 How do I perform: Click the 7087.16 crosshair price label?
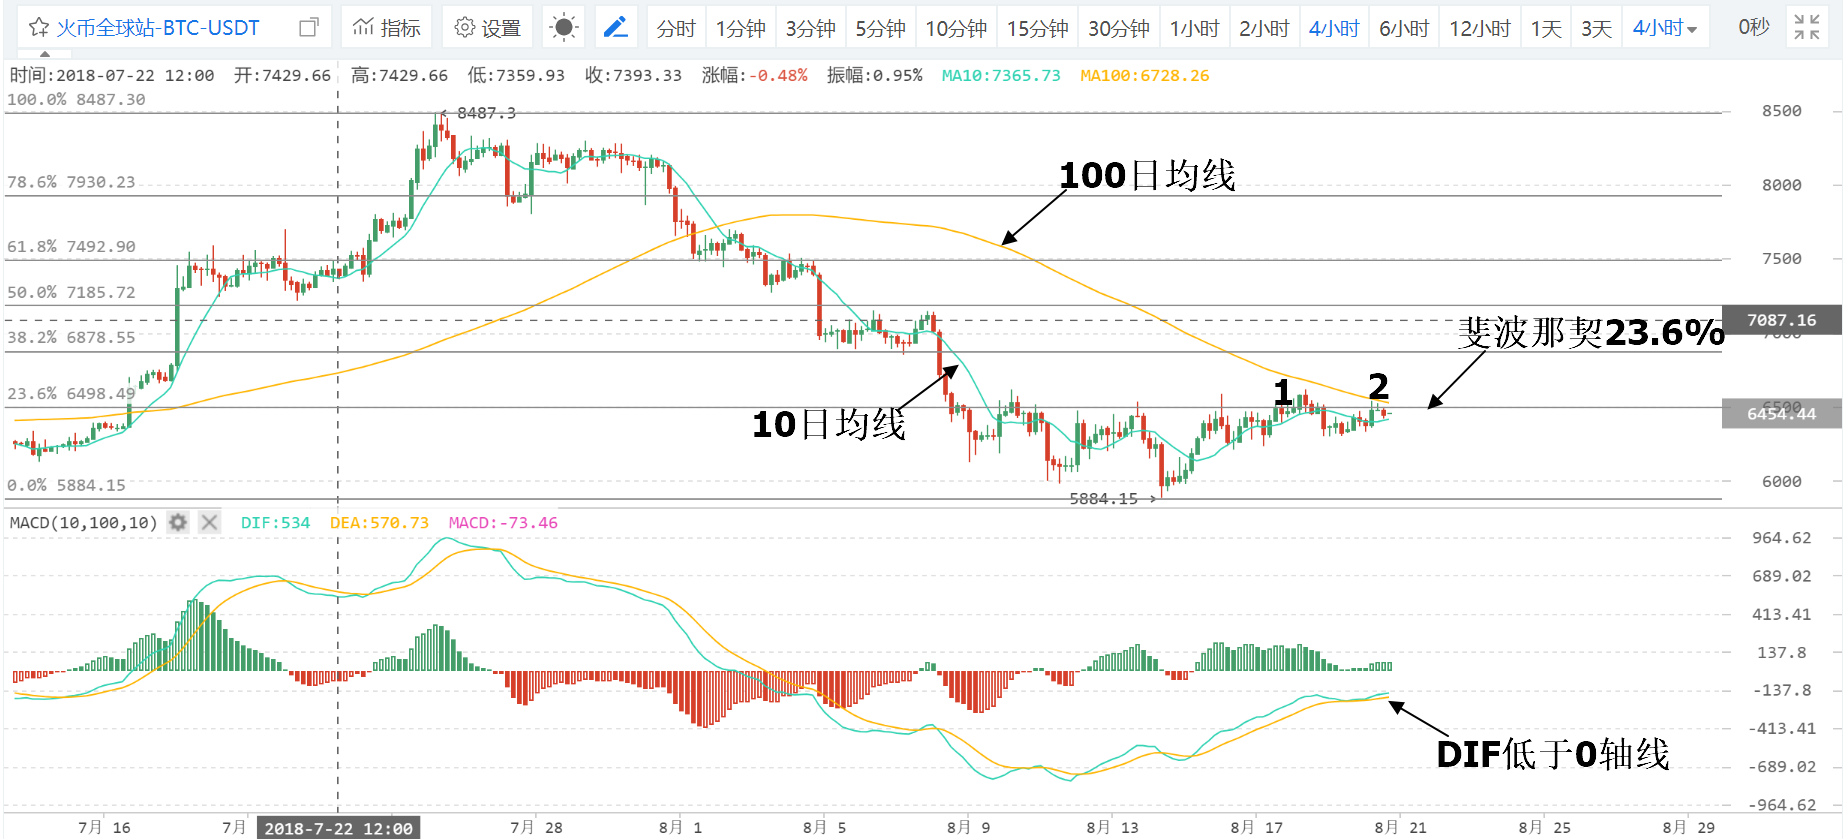(1781, 320)
